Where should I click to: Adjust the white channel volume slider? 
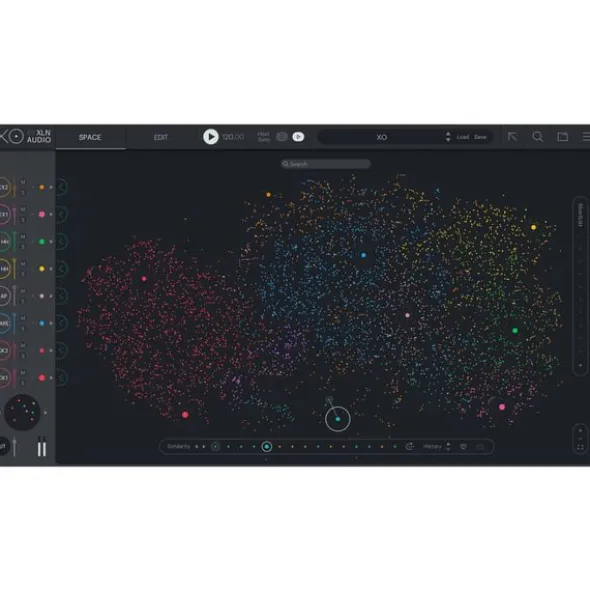click(x=14, y=296)
